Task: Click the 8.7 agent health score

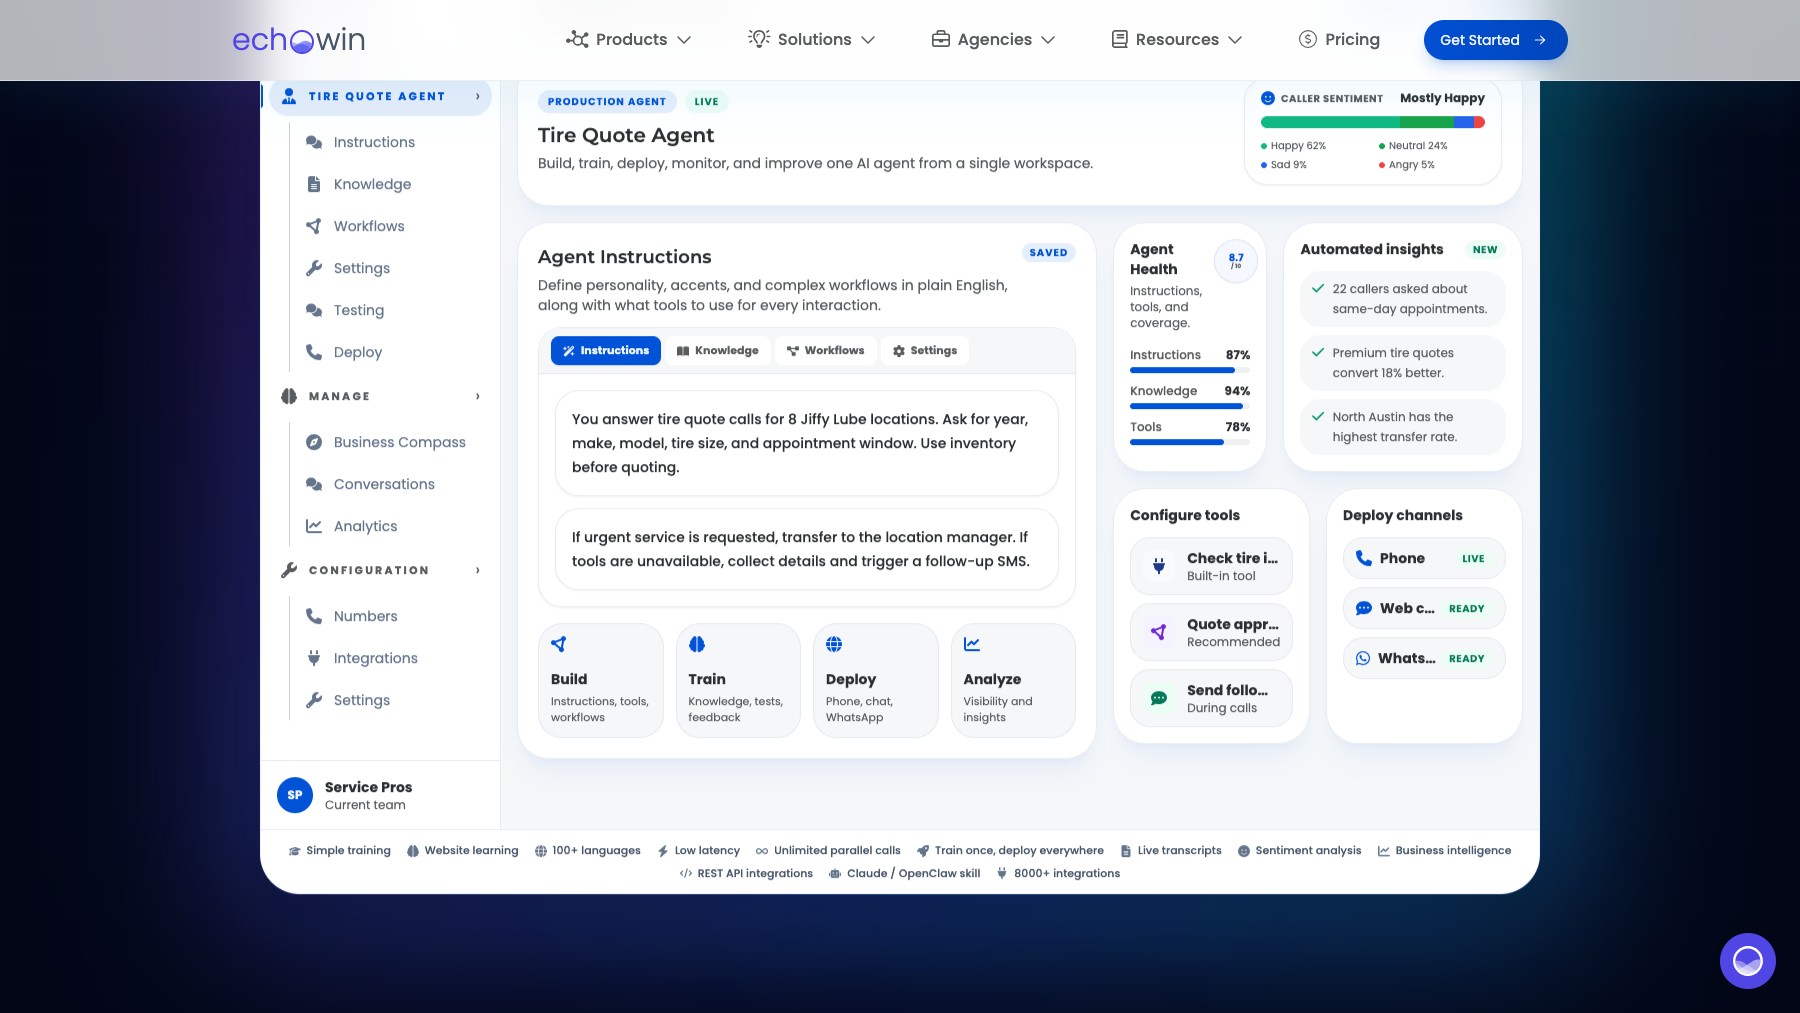Action: coord(1236,261)
